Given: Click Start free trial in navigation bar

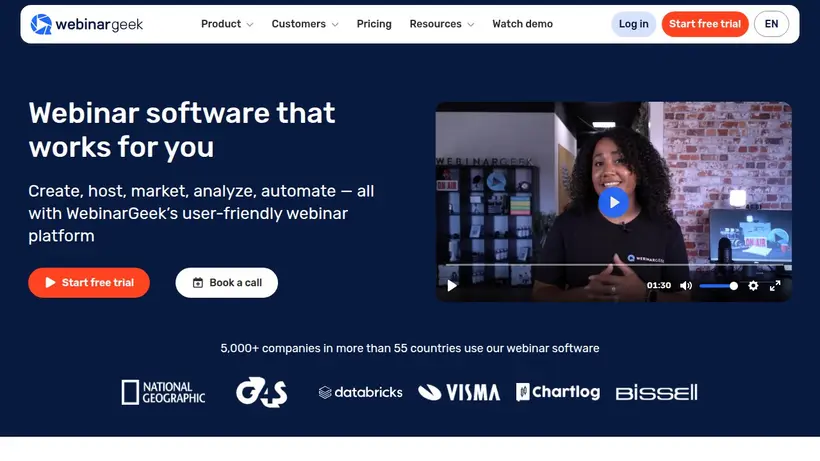Looking at the screenshot, I should pos(705,24).
